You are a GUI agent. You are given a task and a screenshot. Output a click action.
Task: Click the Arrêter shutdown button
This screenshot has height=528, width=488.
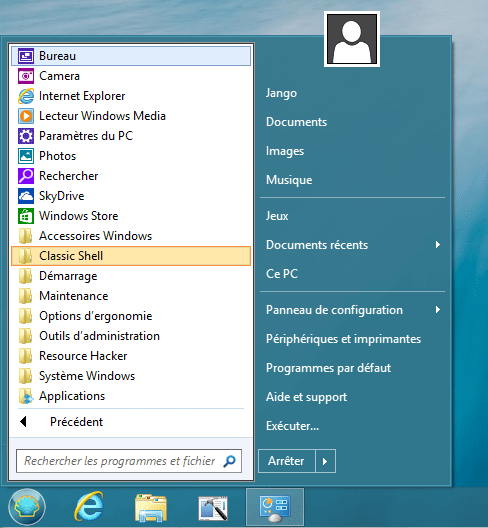coord(287,461)
